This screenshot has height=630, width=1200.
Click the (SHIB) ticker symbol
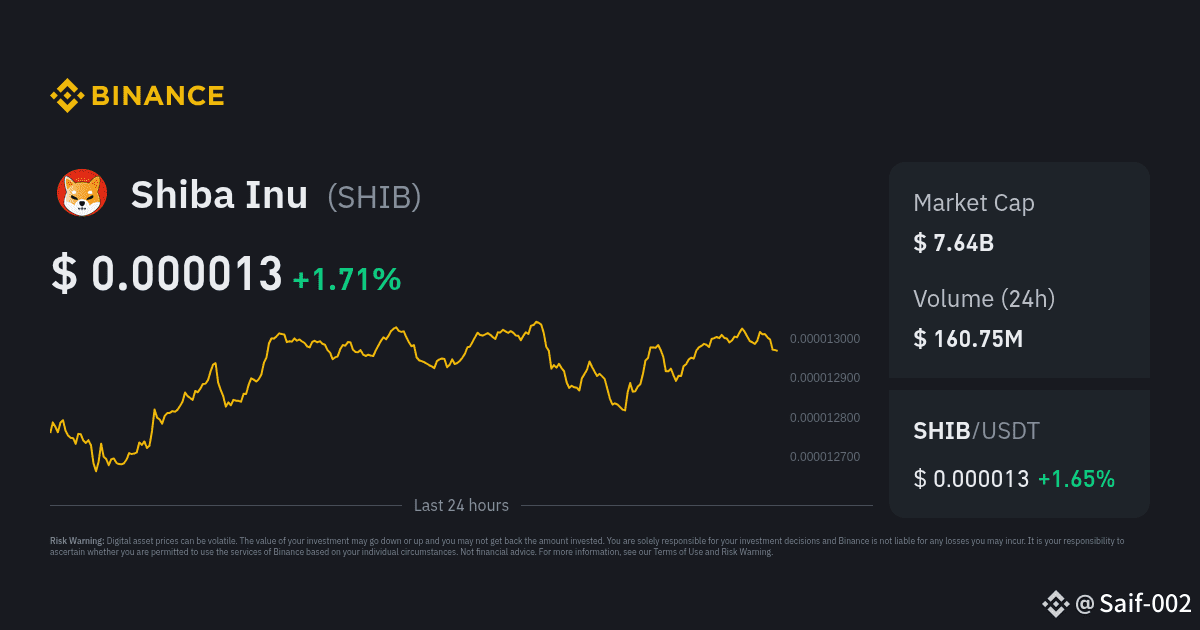point(374,197)
